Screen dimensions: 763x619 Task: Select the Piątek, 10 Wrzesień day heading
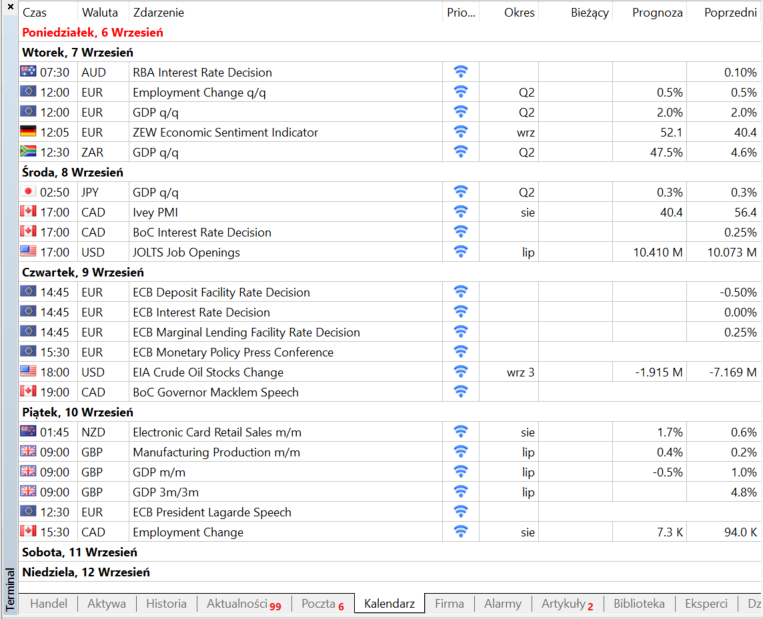pos(77,412)
